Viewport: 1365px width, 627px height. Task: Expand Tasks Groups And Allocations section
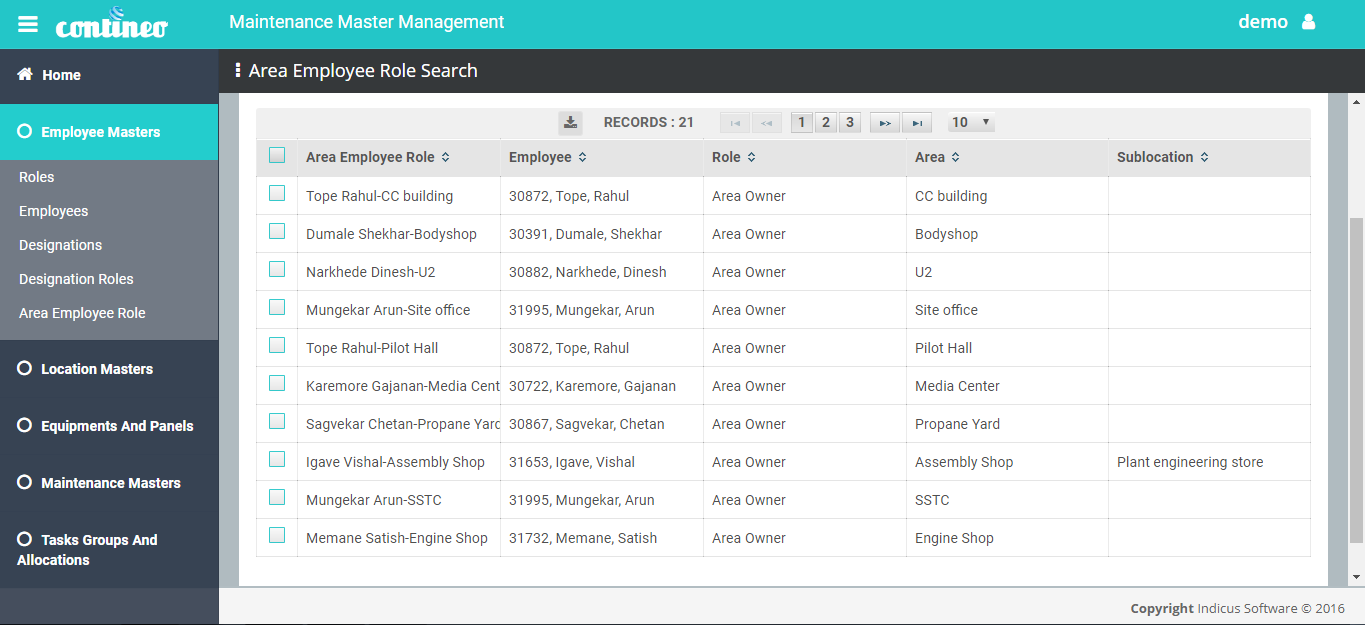(109, 550)
